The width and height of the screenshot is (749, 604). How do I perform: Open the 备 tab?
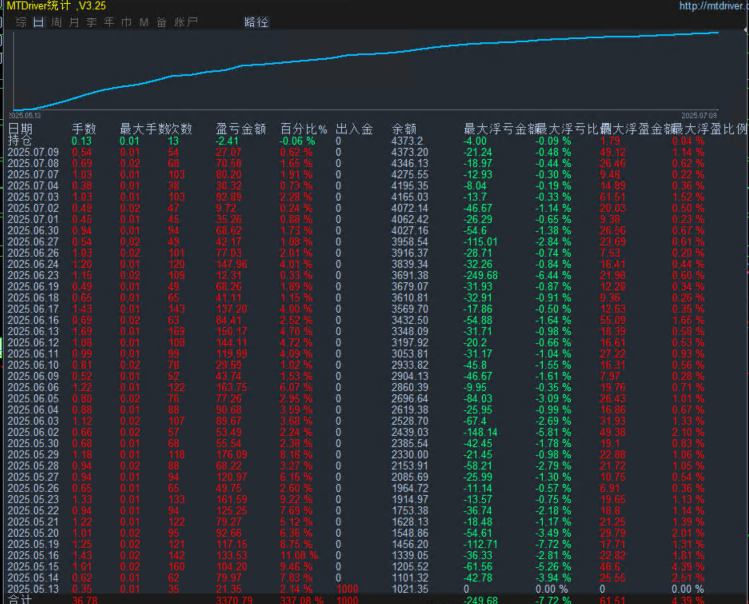pos(161,22)
